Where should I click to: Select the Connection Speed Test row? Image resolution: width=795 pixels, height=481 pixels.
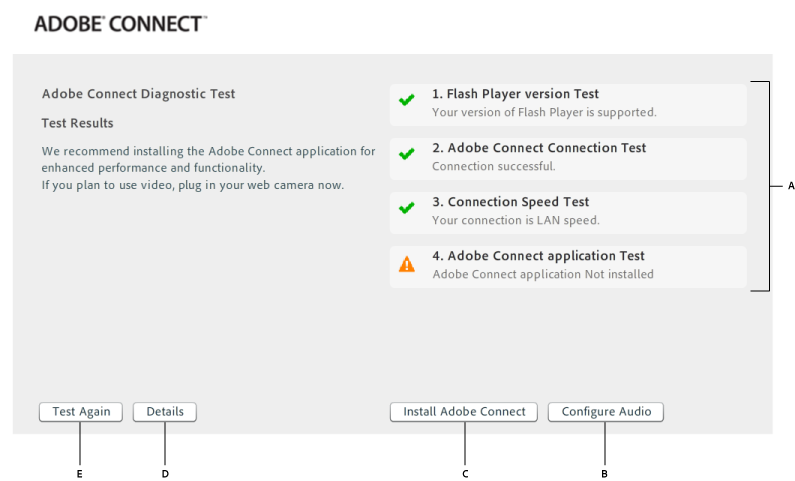point(568,213)
